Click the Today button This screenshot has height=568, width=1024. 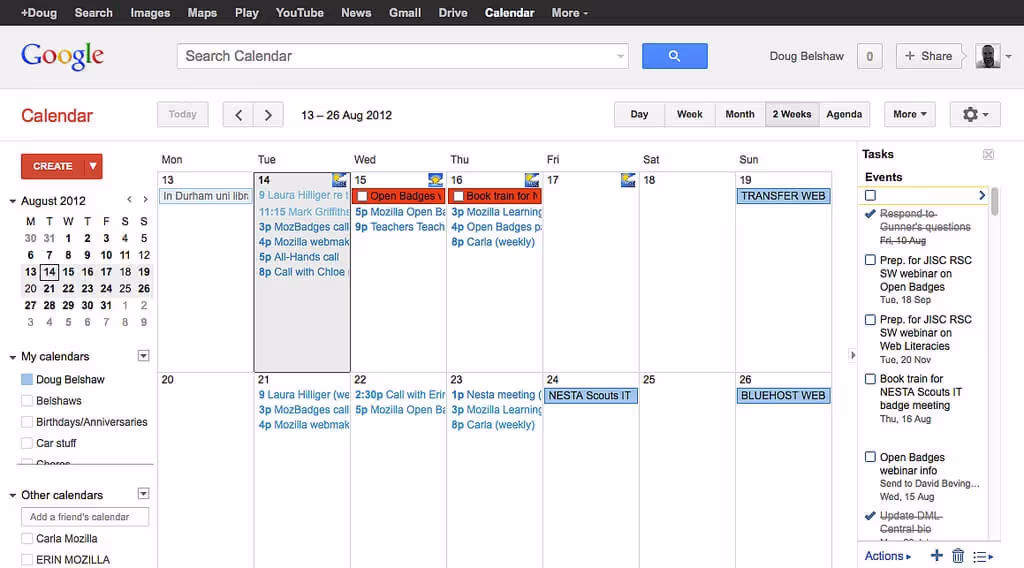click(x=182, y=114)
